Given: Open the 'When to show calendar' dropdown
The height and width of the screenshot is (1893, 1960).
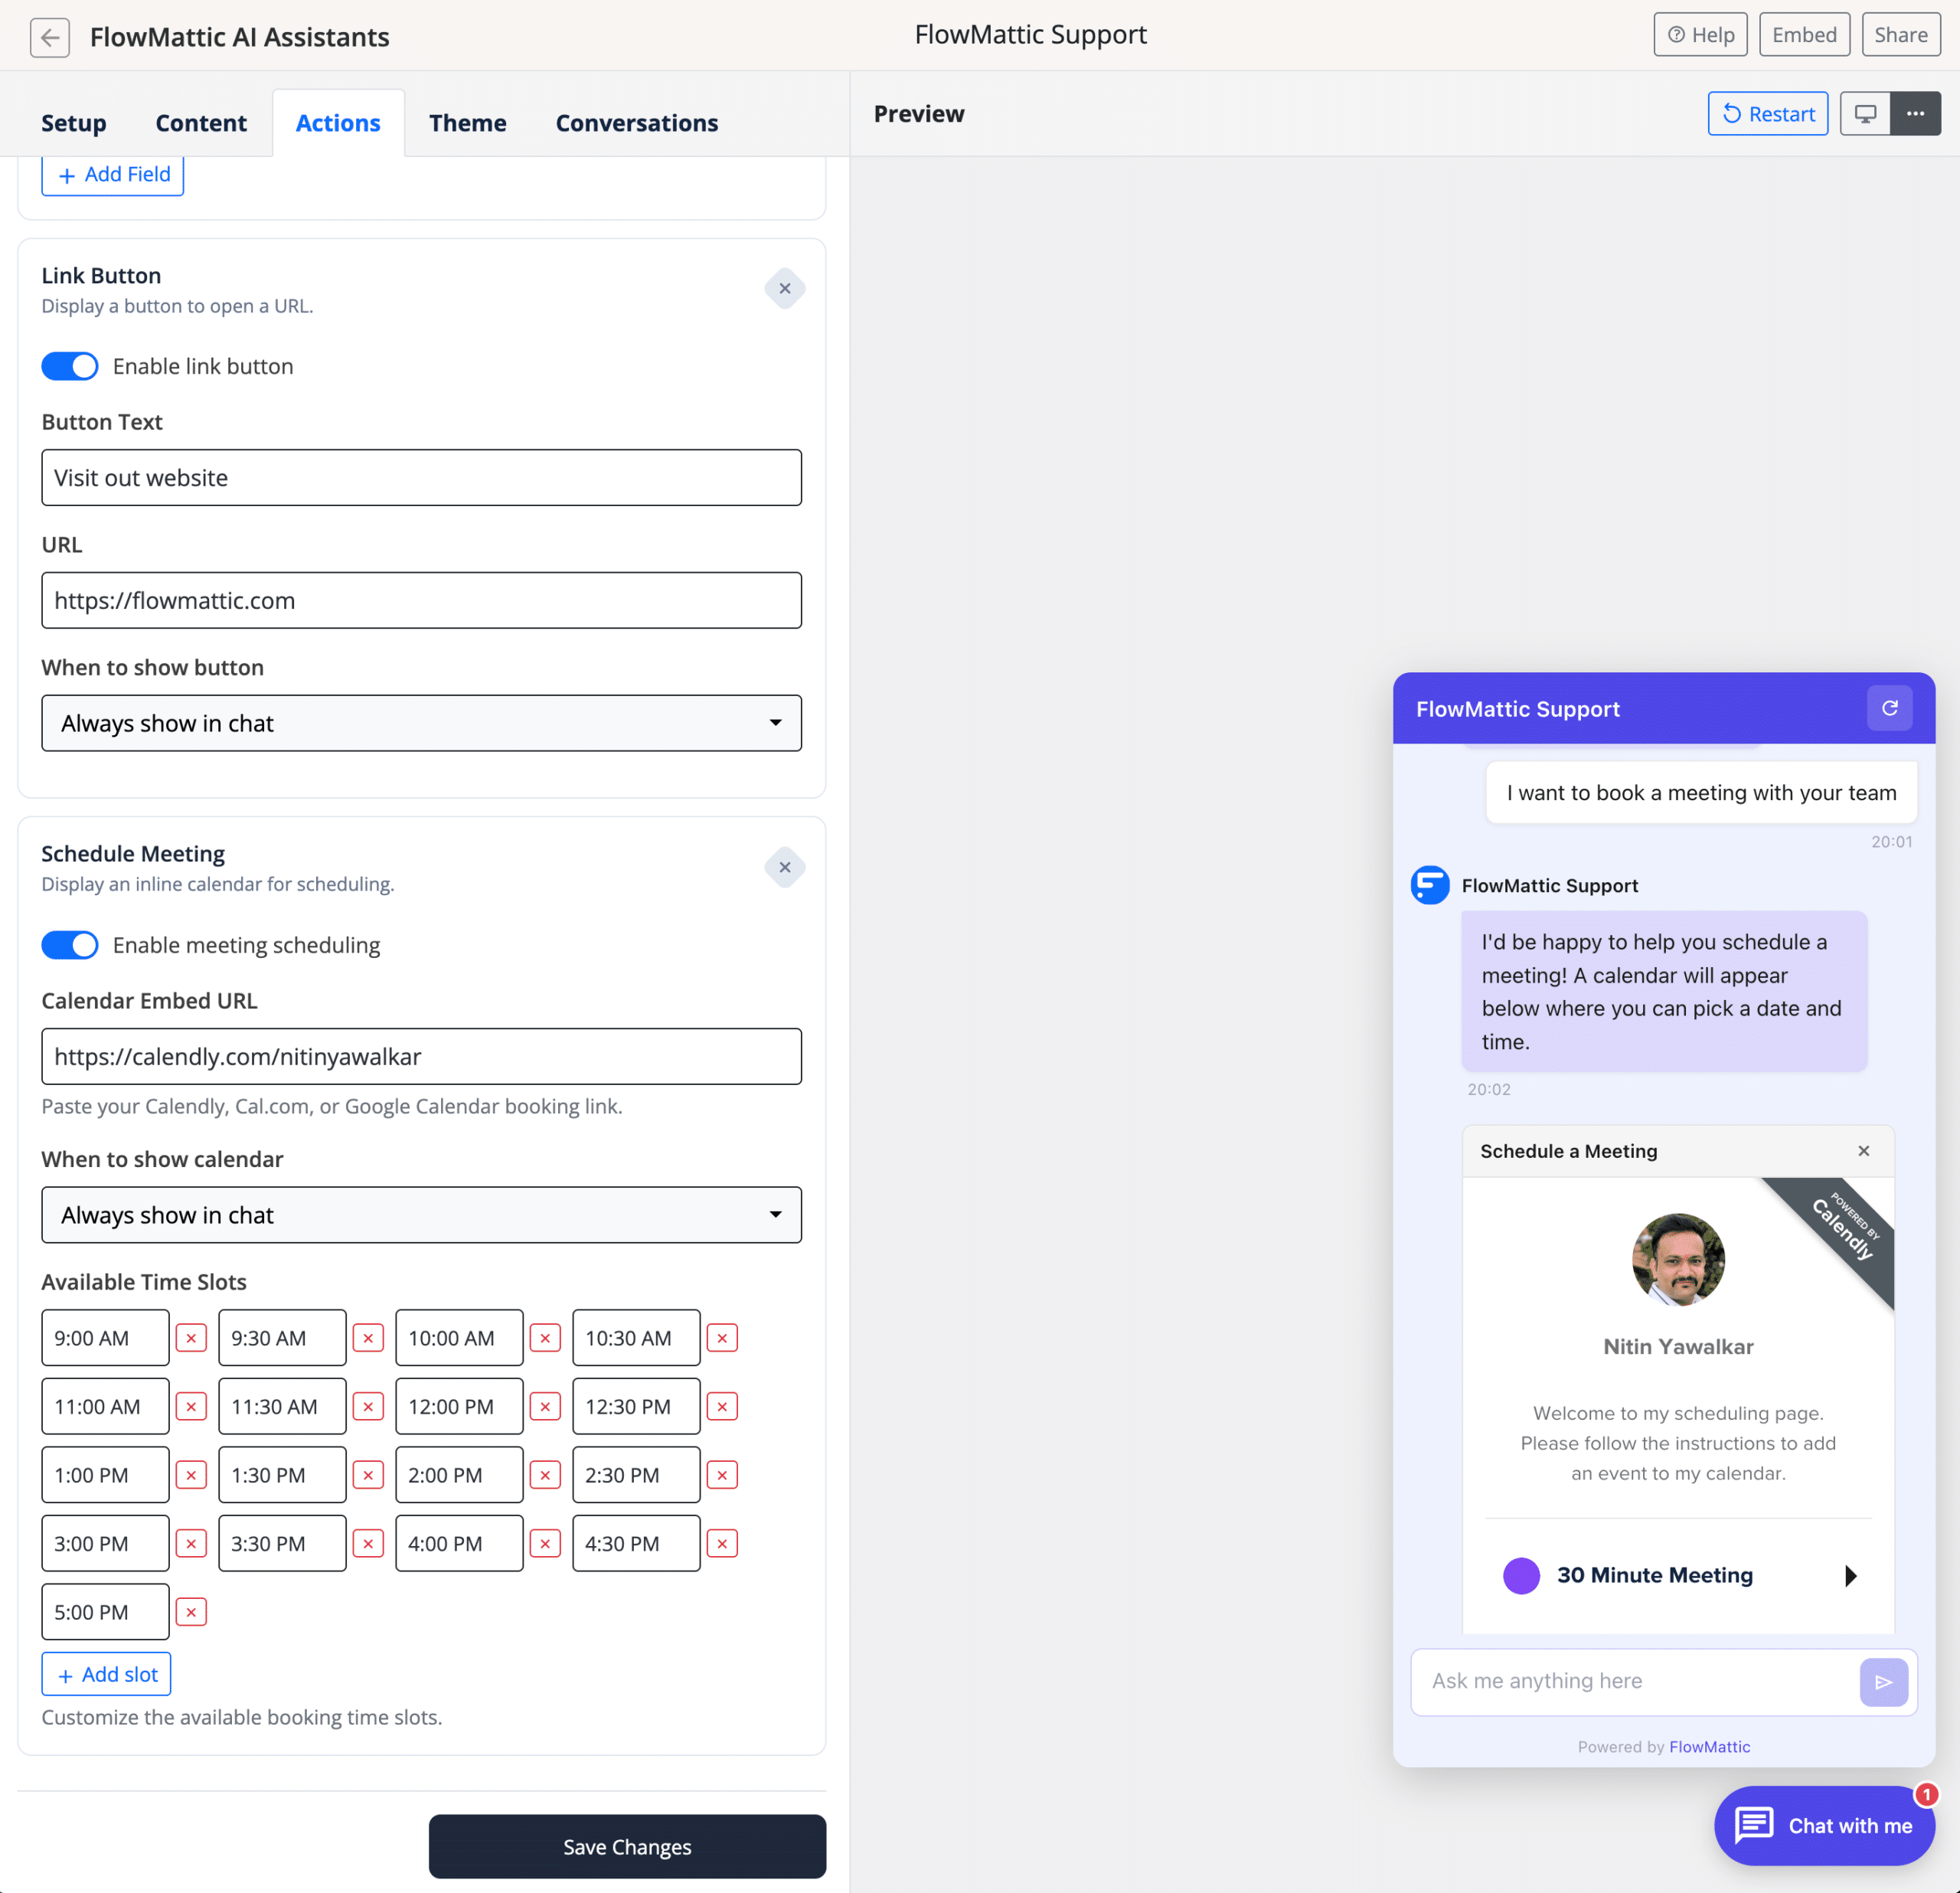Looking at the screenshot, I should [421, 1214].
